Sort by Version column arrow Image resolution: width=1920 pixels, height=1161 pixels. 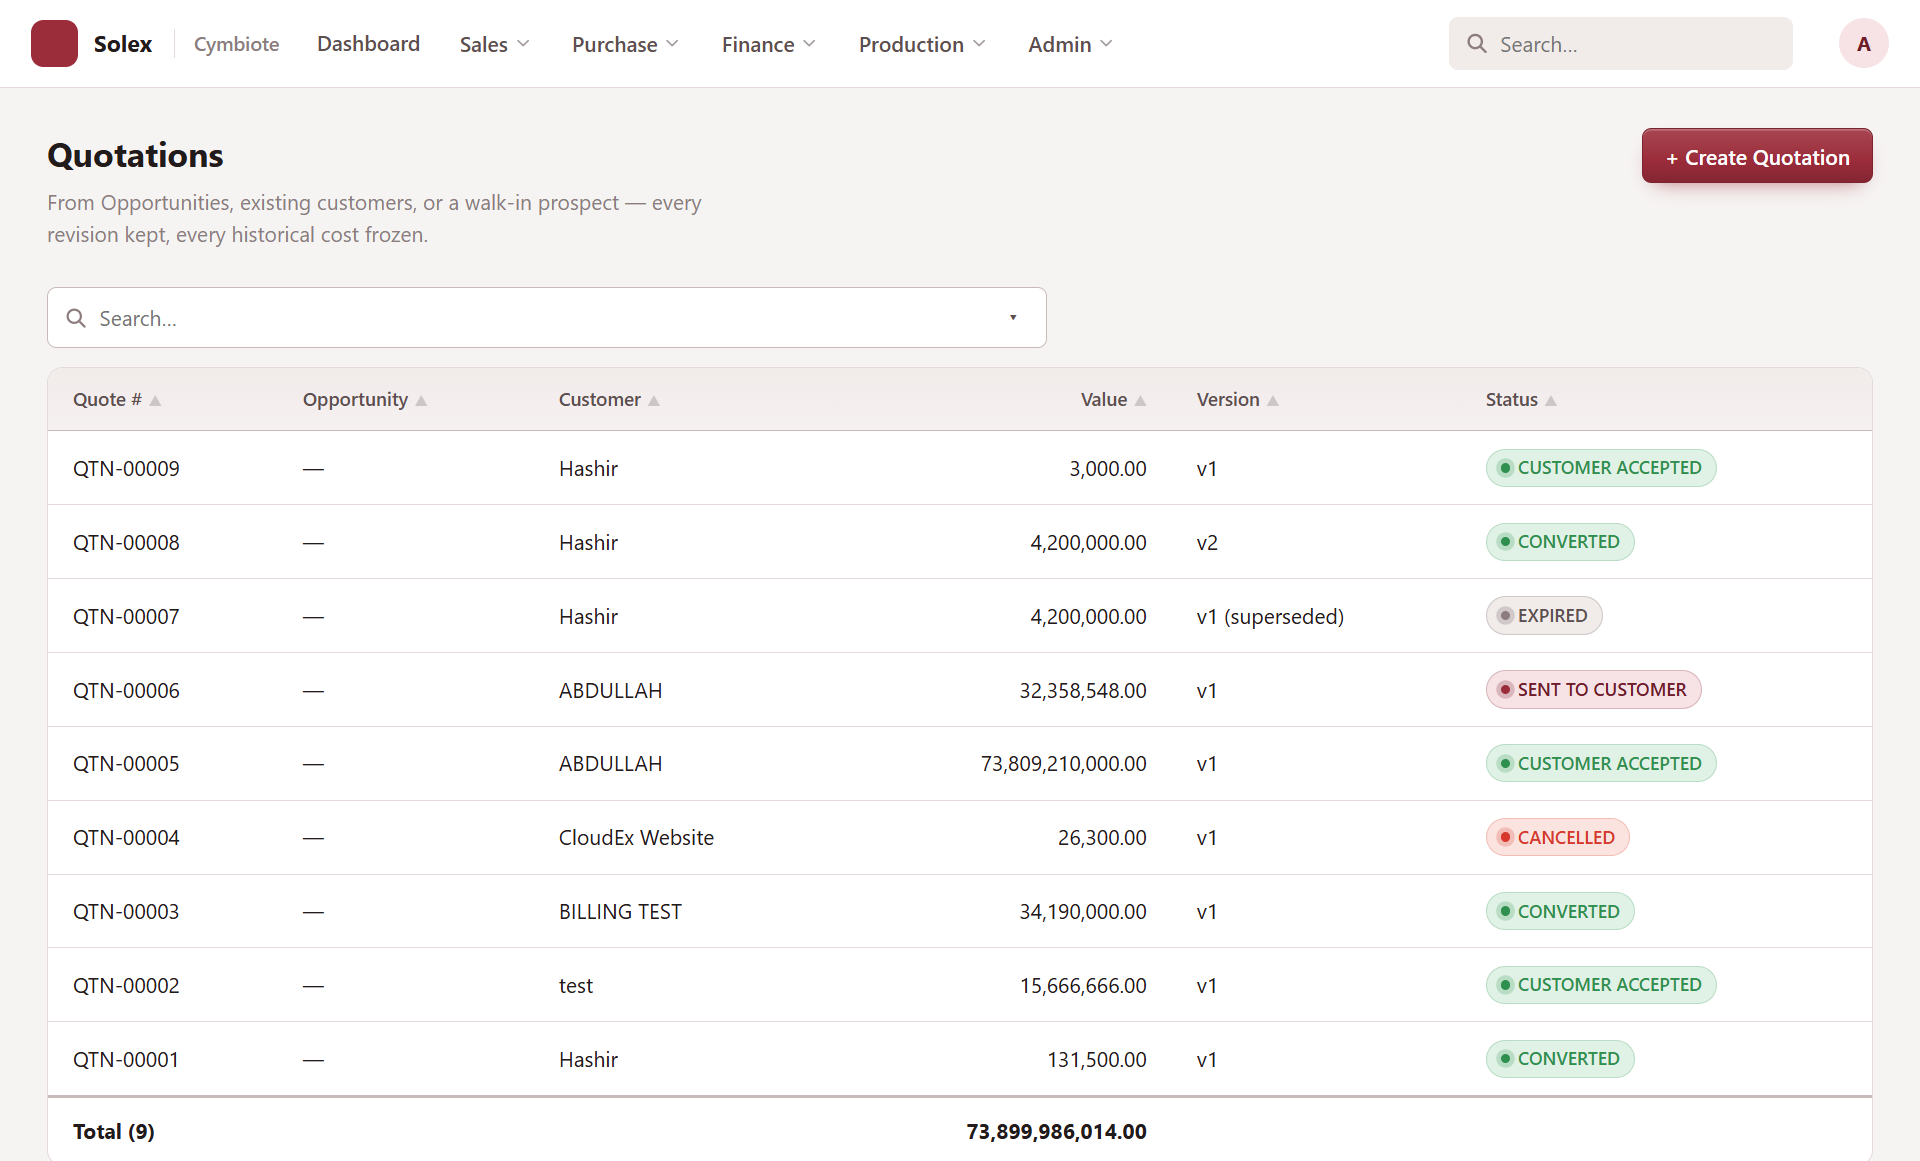pos(1273,400)
